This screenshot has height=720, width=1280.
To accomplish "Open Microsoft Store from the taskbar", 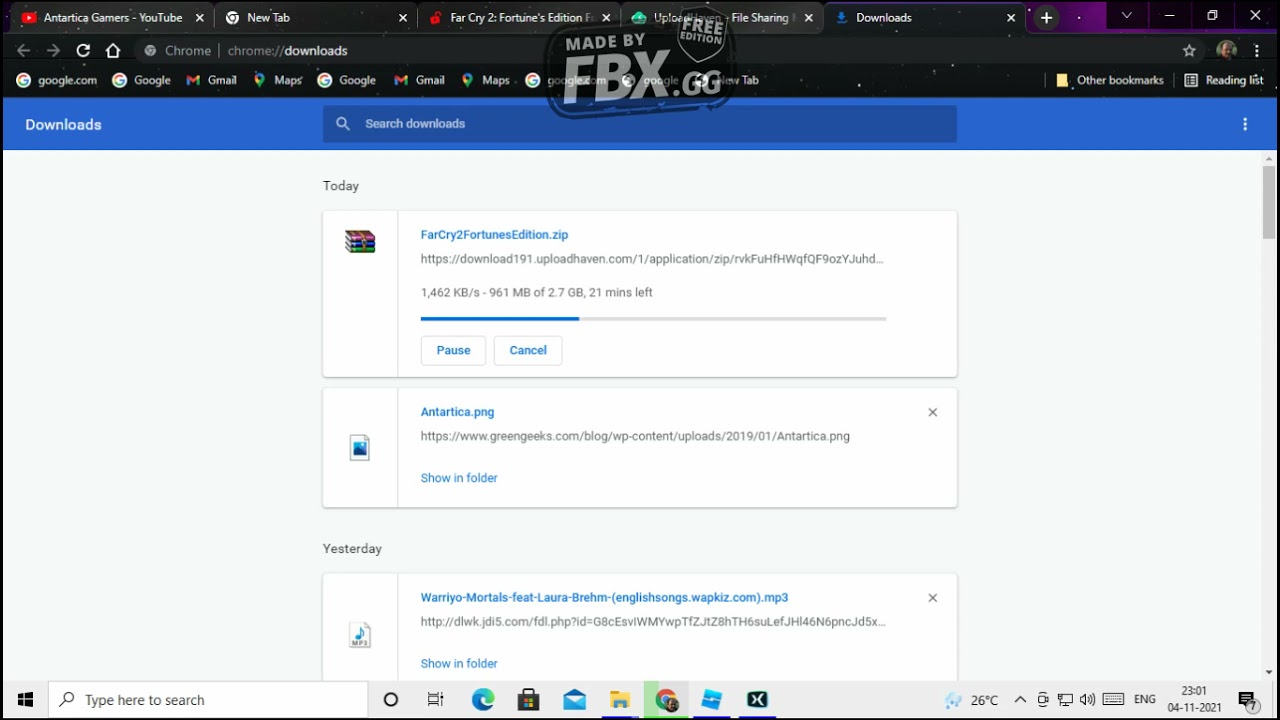I will click(528, 700).
